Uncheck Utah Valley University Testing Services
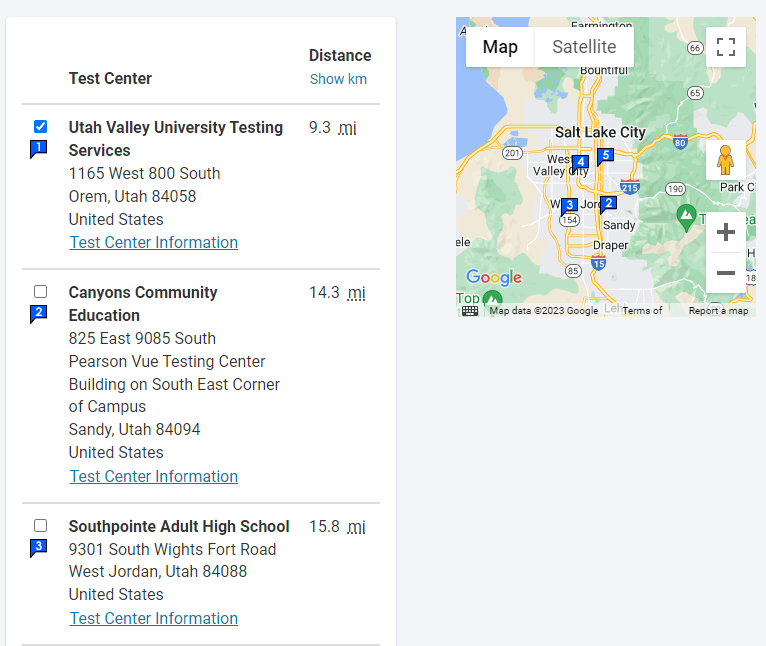766x646 pixels. (40, 127)
